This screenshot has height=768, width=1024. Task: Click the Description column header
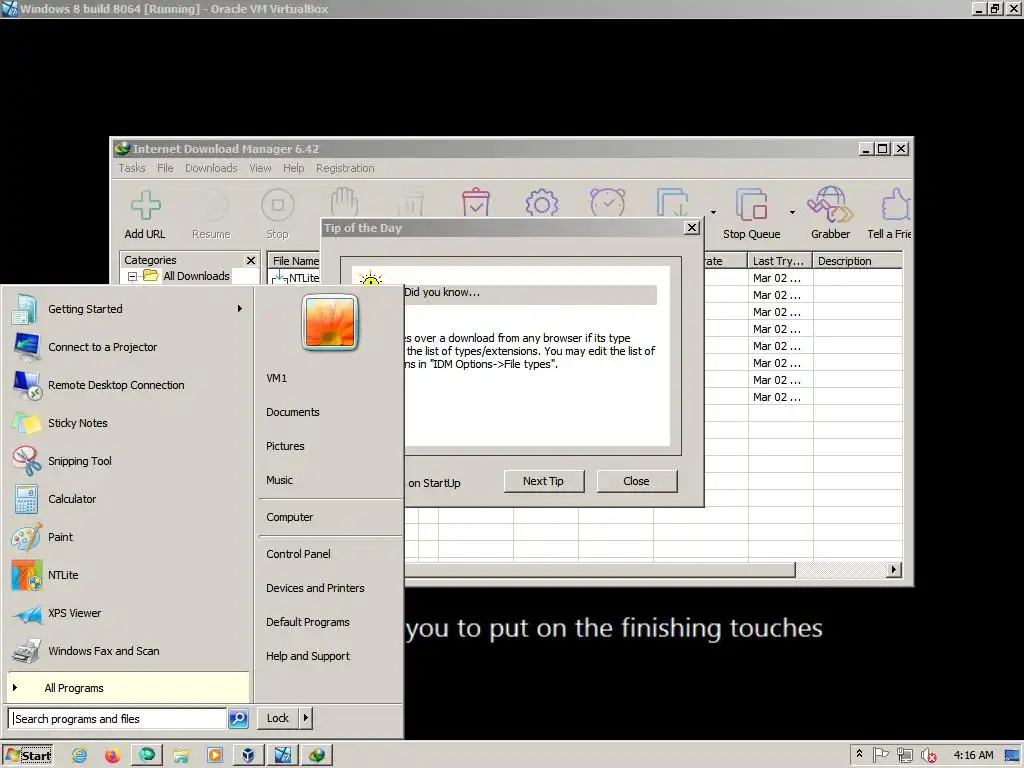click(x=857, y=261)
